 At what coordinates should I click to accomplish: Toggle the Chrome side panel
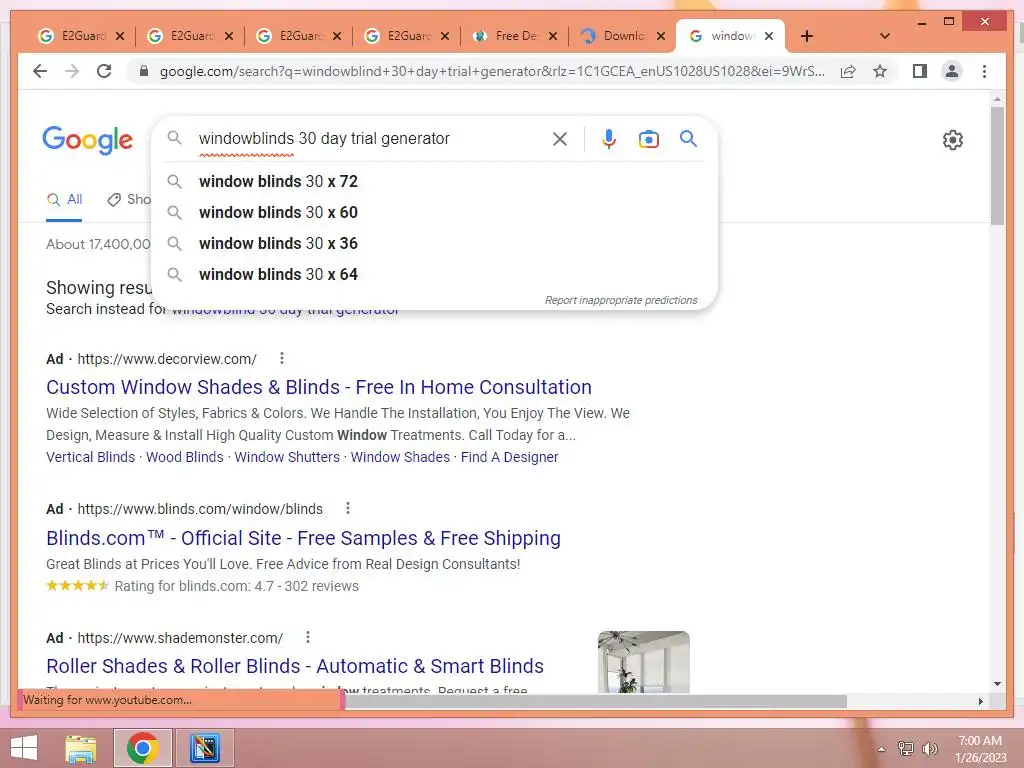[x=920, y=71]
